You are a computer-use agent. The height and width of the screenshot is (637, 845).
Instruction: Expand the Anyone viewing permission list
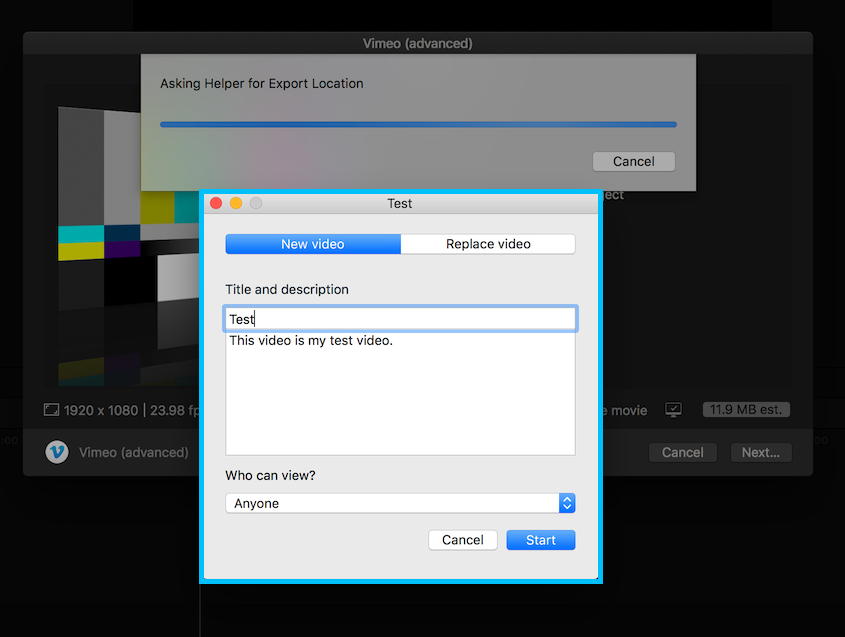(399, 503)
